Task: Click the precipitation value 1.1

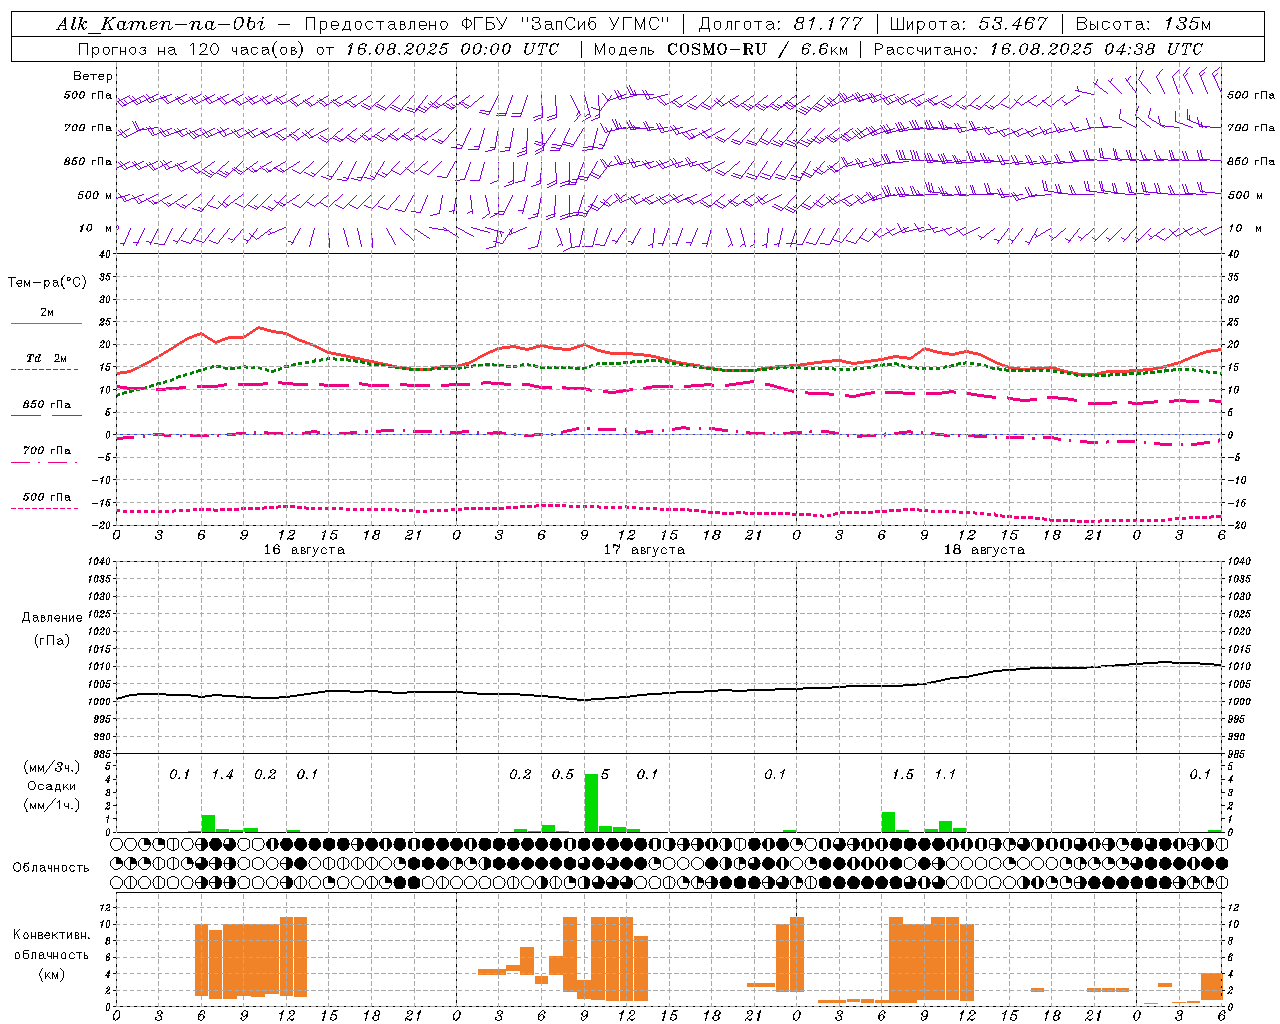Action: (945, 775)
